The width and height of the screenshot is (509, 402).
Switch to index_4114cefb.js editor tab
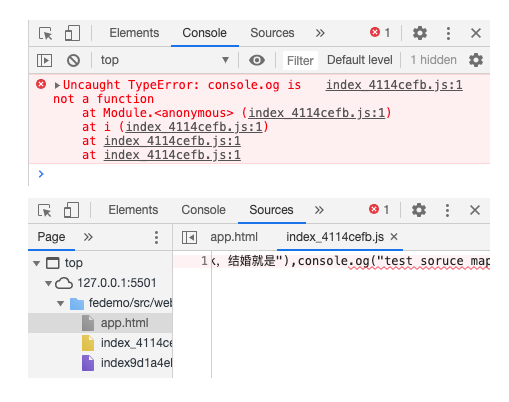tap(335, 237)
